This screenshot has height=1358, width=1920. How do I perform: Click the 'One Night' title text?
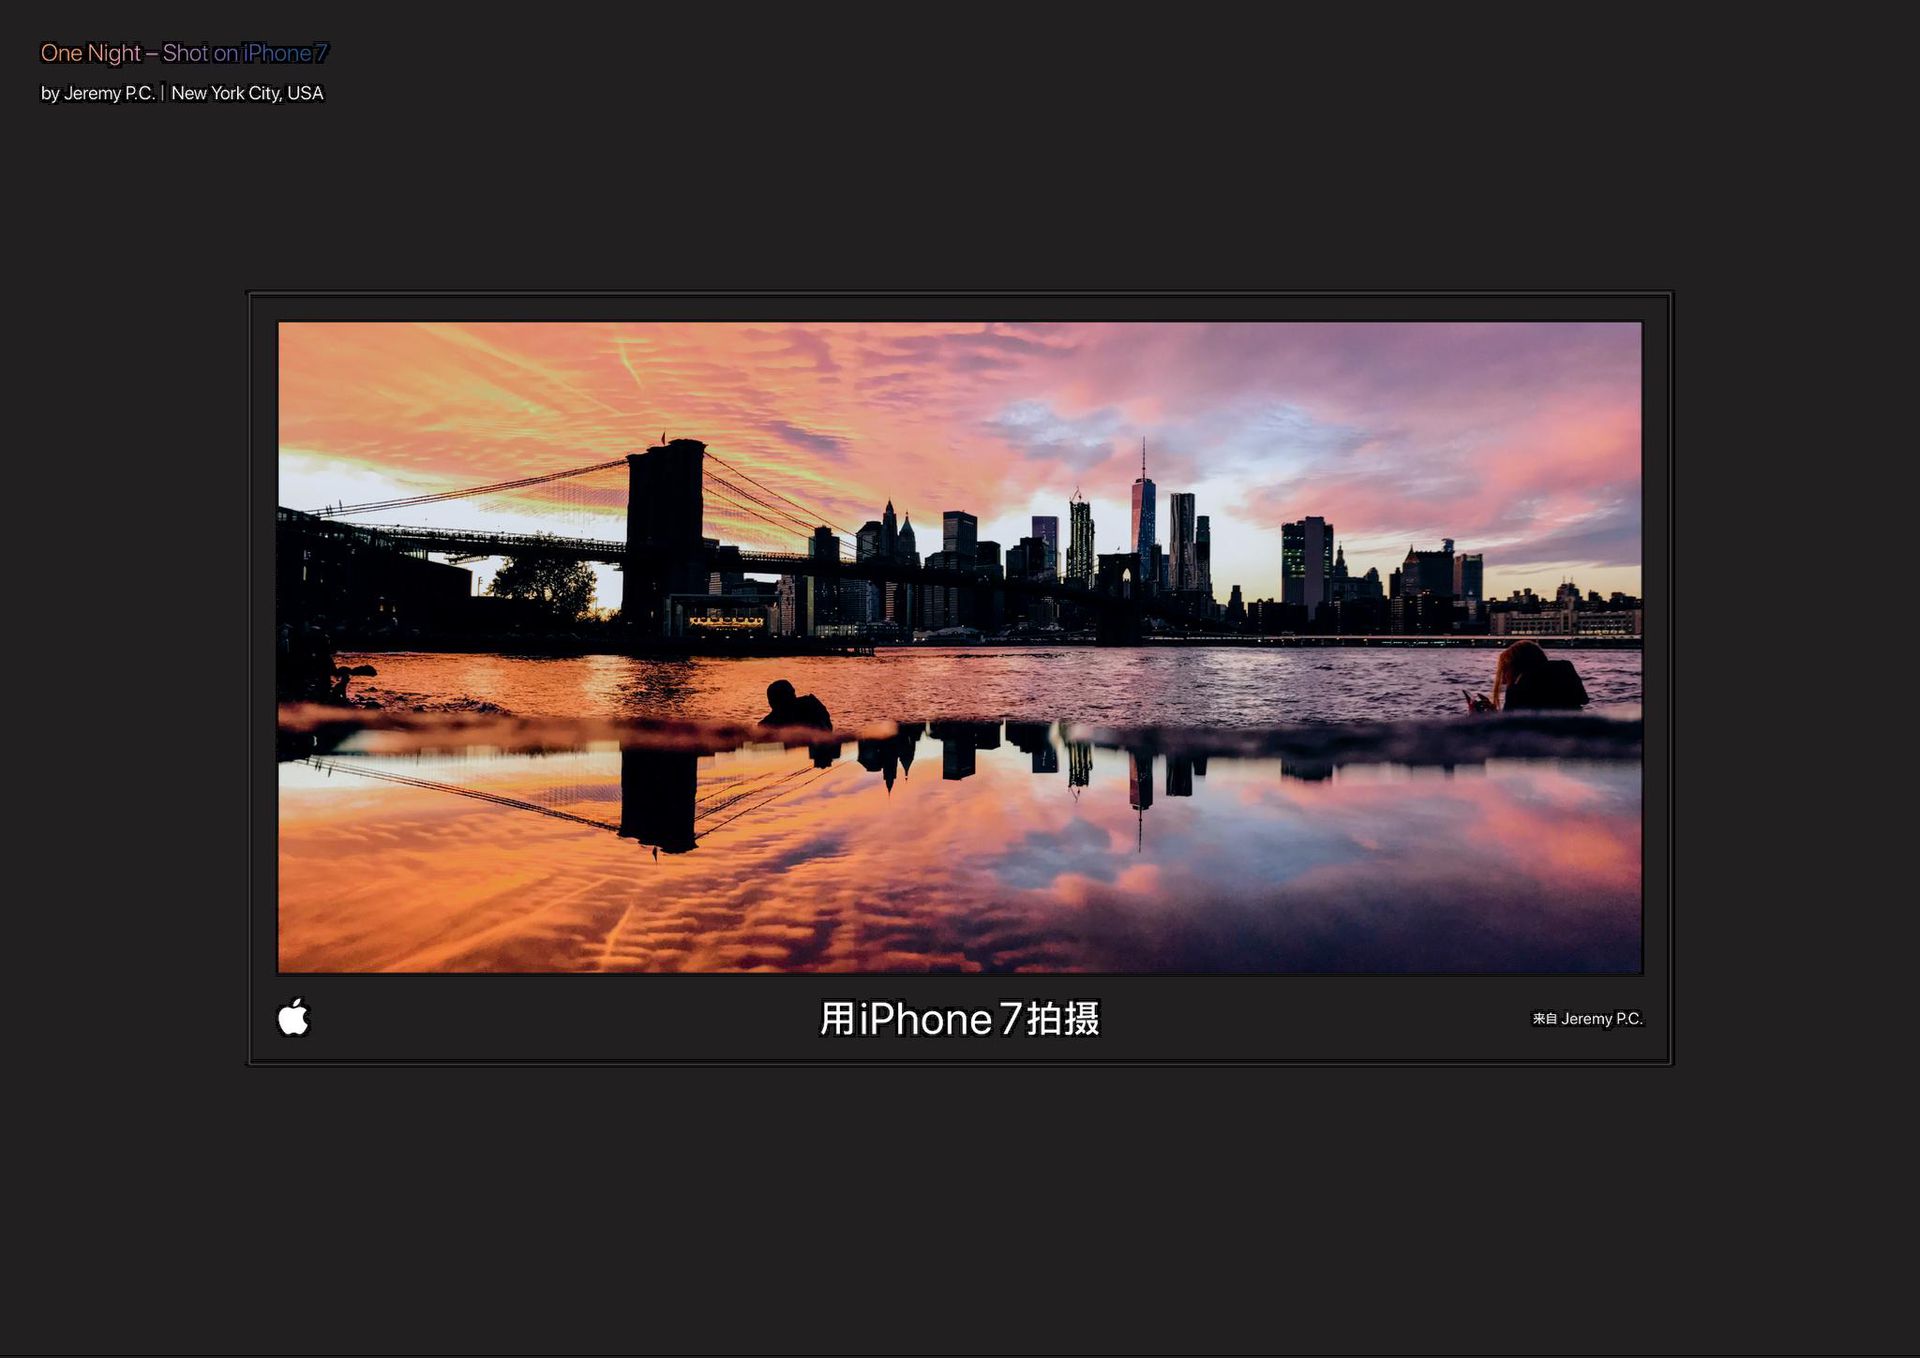pos(90,53)
